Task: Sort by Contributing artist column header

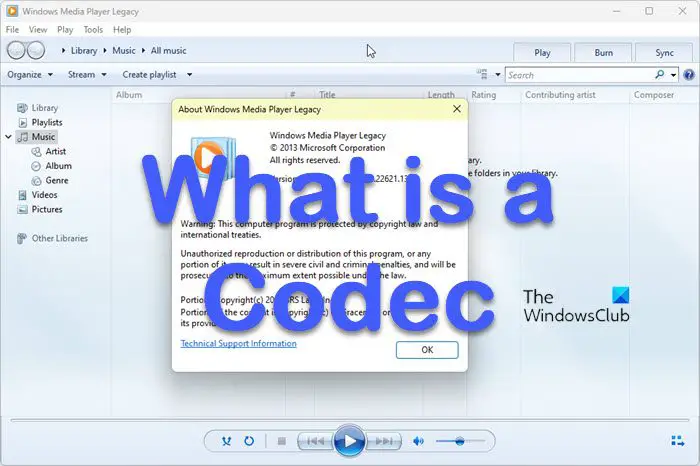Action: click(x=560, y=95)
